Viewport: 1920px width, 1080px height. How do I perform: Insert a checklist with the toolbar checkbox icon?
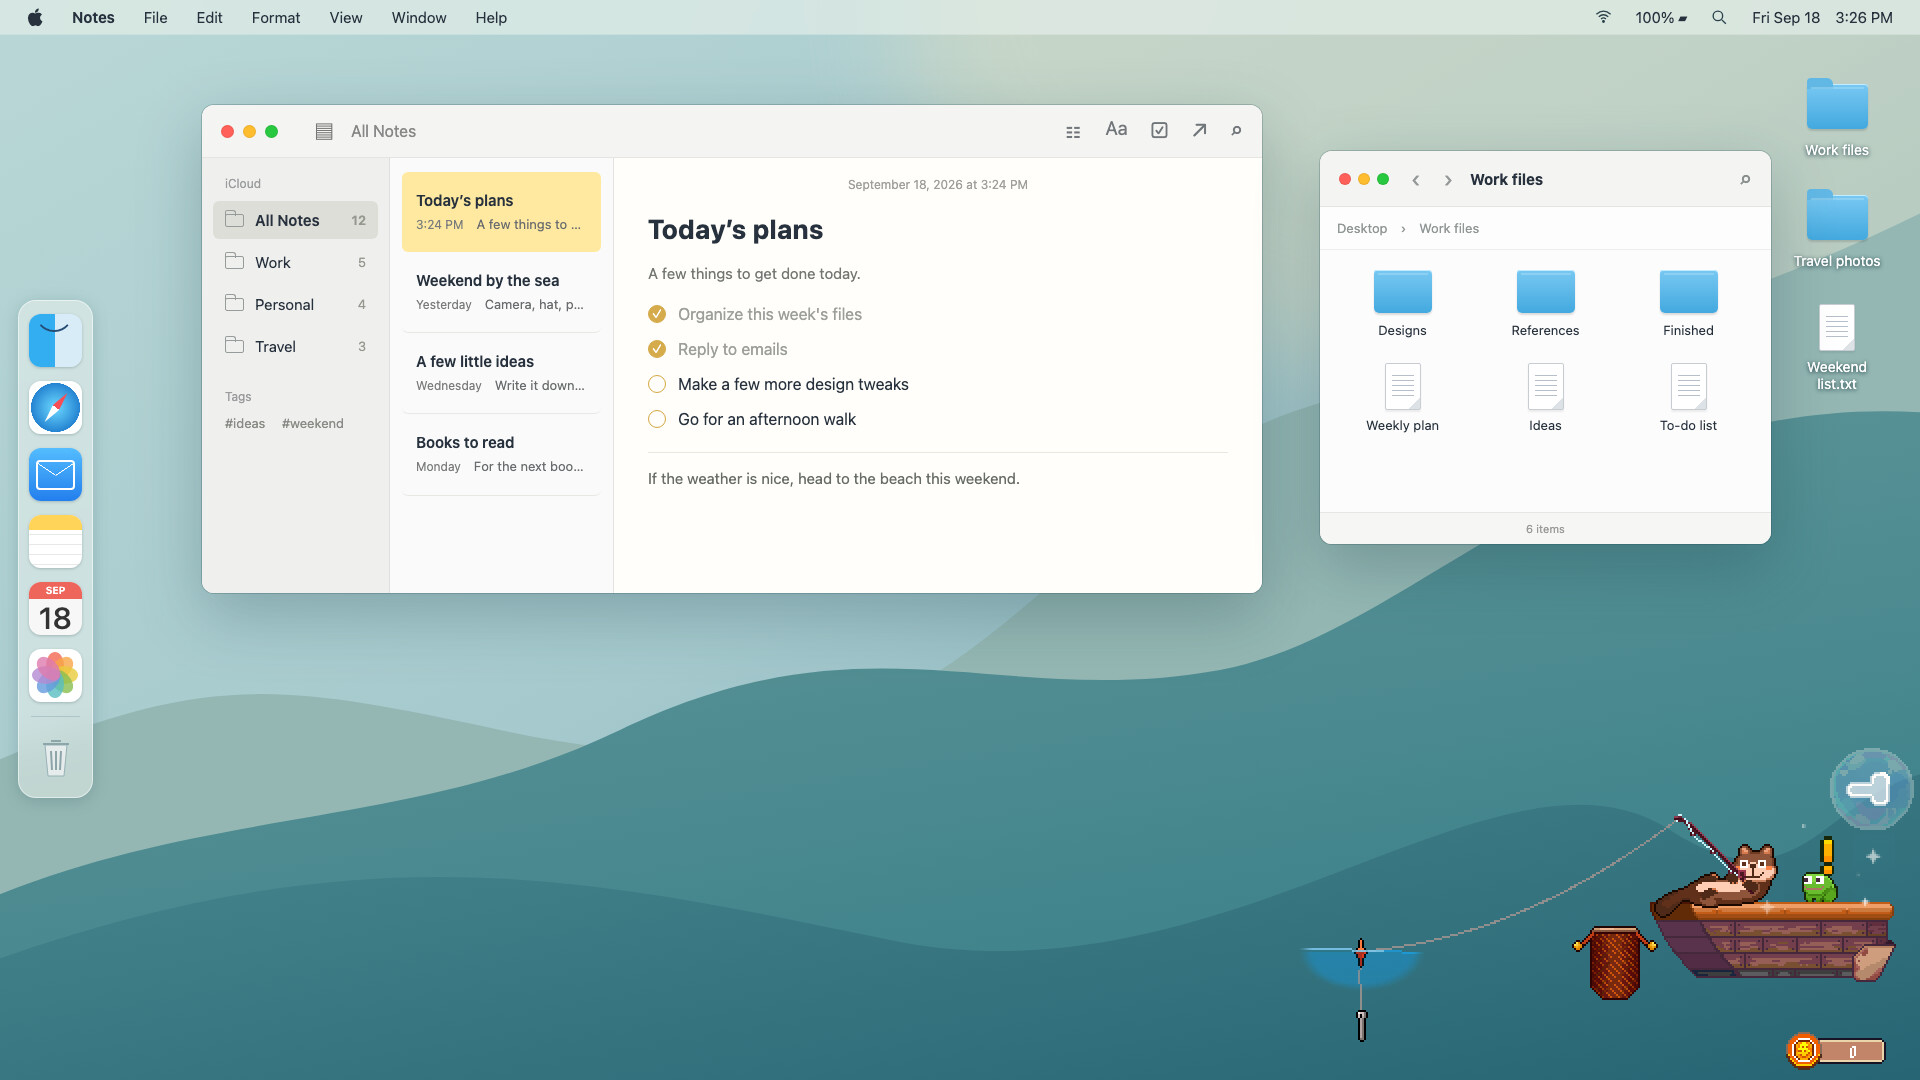pyautogui.click(x=1159, y=130)
